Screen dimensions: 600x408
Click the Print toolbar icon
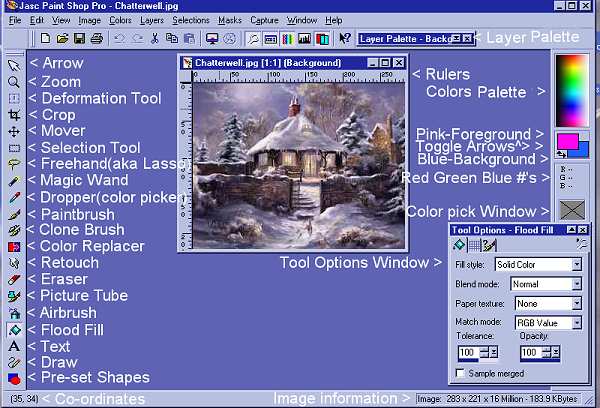tap(97, 38)
